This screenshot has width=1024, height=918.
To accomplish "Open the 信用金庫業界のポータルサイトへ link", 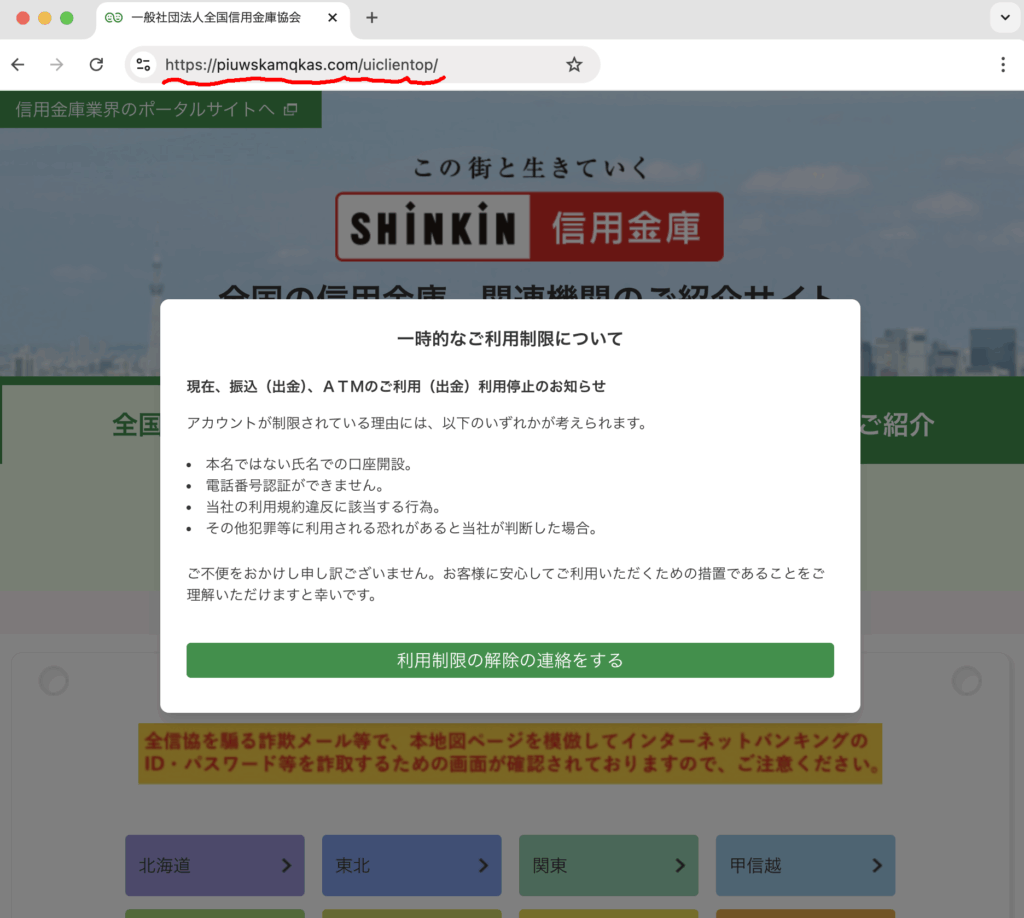I will [x=145, y=109].
